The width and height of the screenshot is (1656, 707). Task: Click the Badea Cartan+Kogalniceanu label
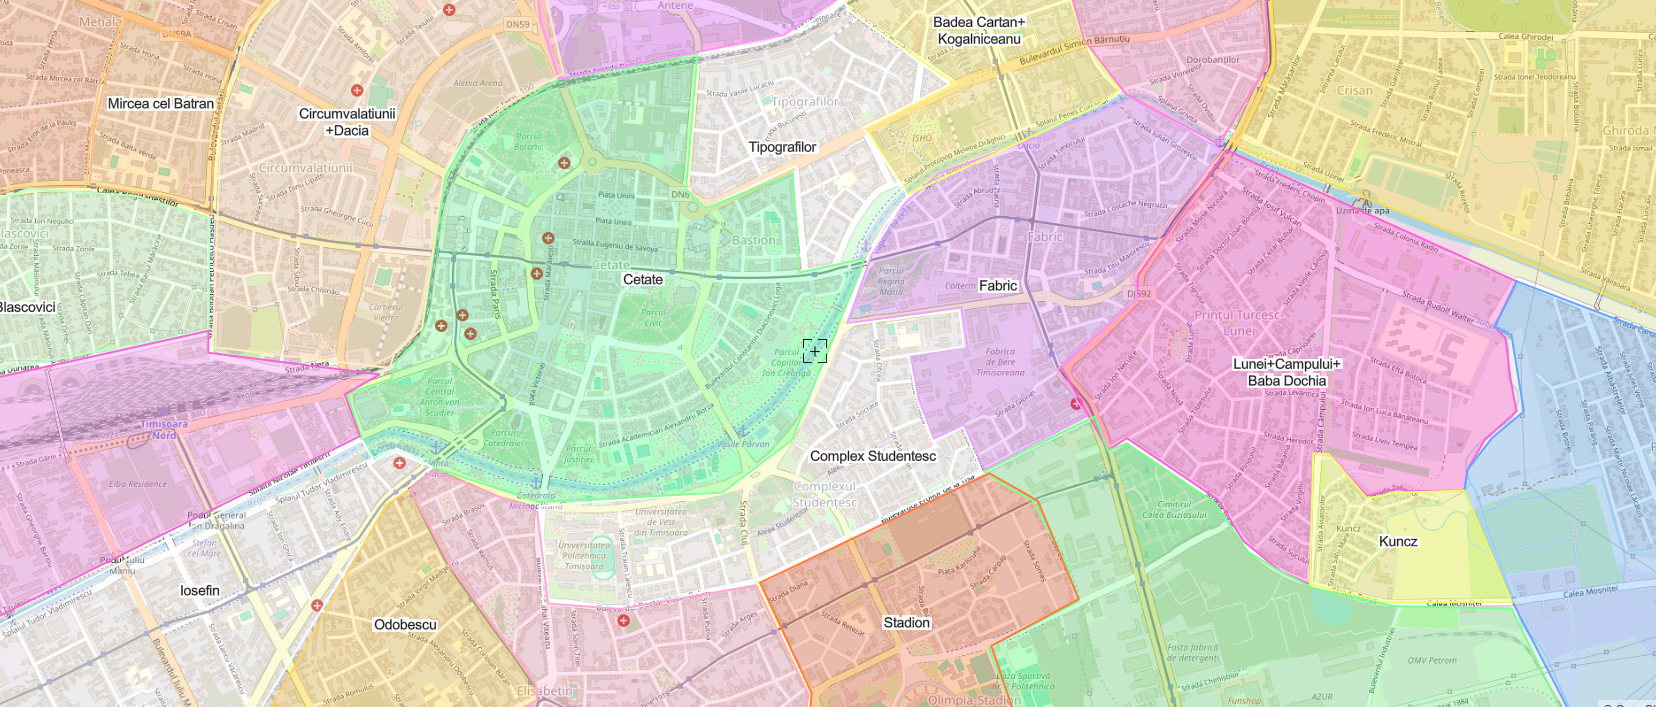979,31
